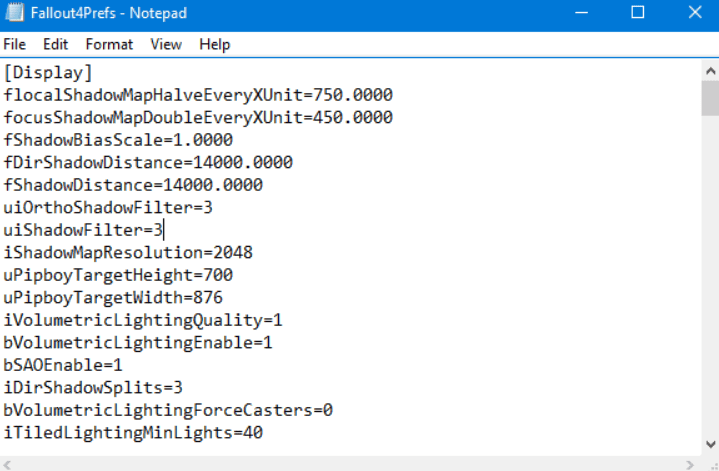Click the horizontal scrollbar left arrow
The image size is (719, 471).
(x=7, y=465)
